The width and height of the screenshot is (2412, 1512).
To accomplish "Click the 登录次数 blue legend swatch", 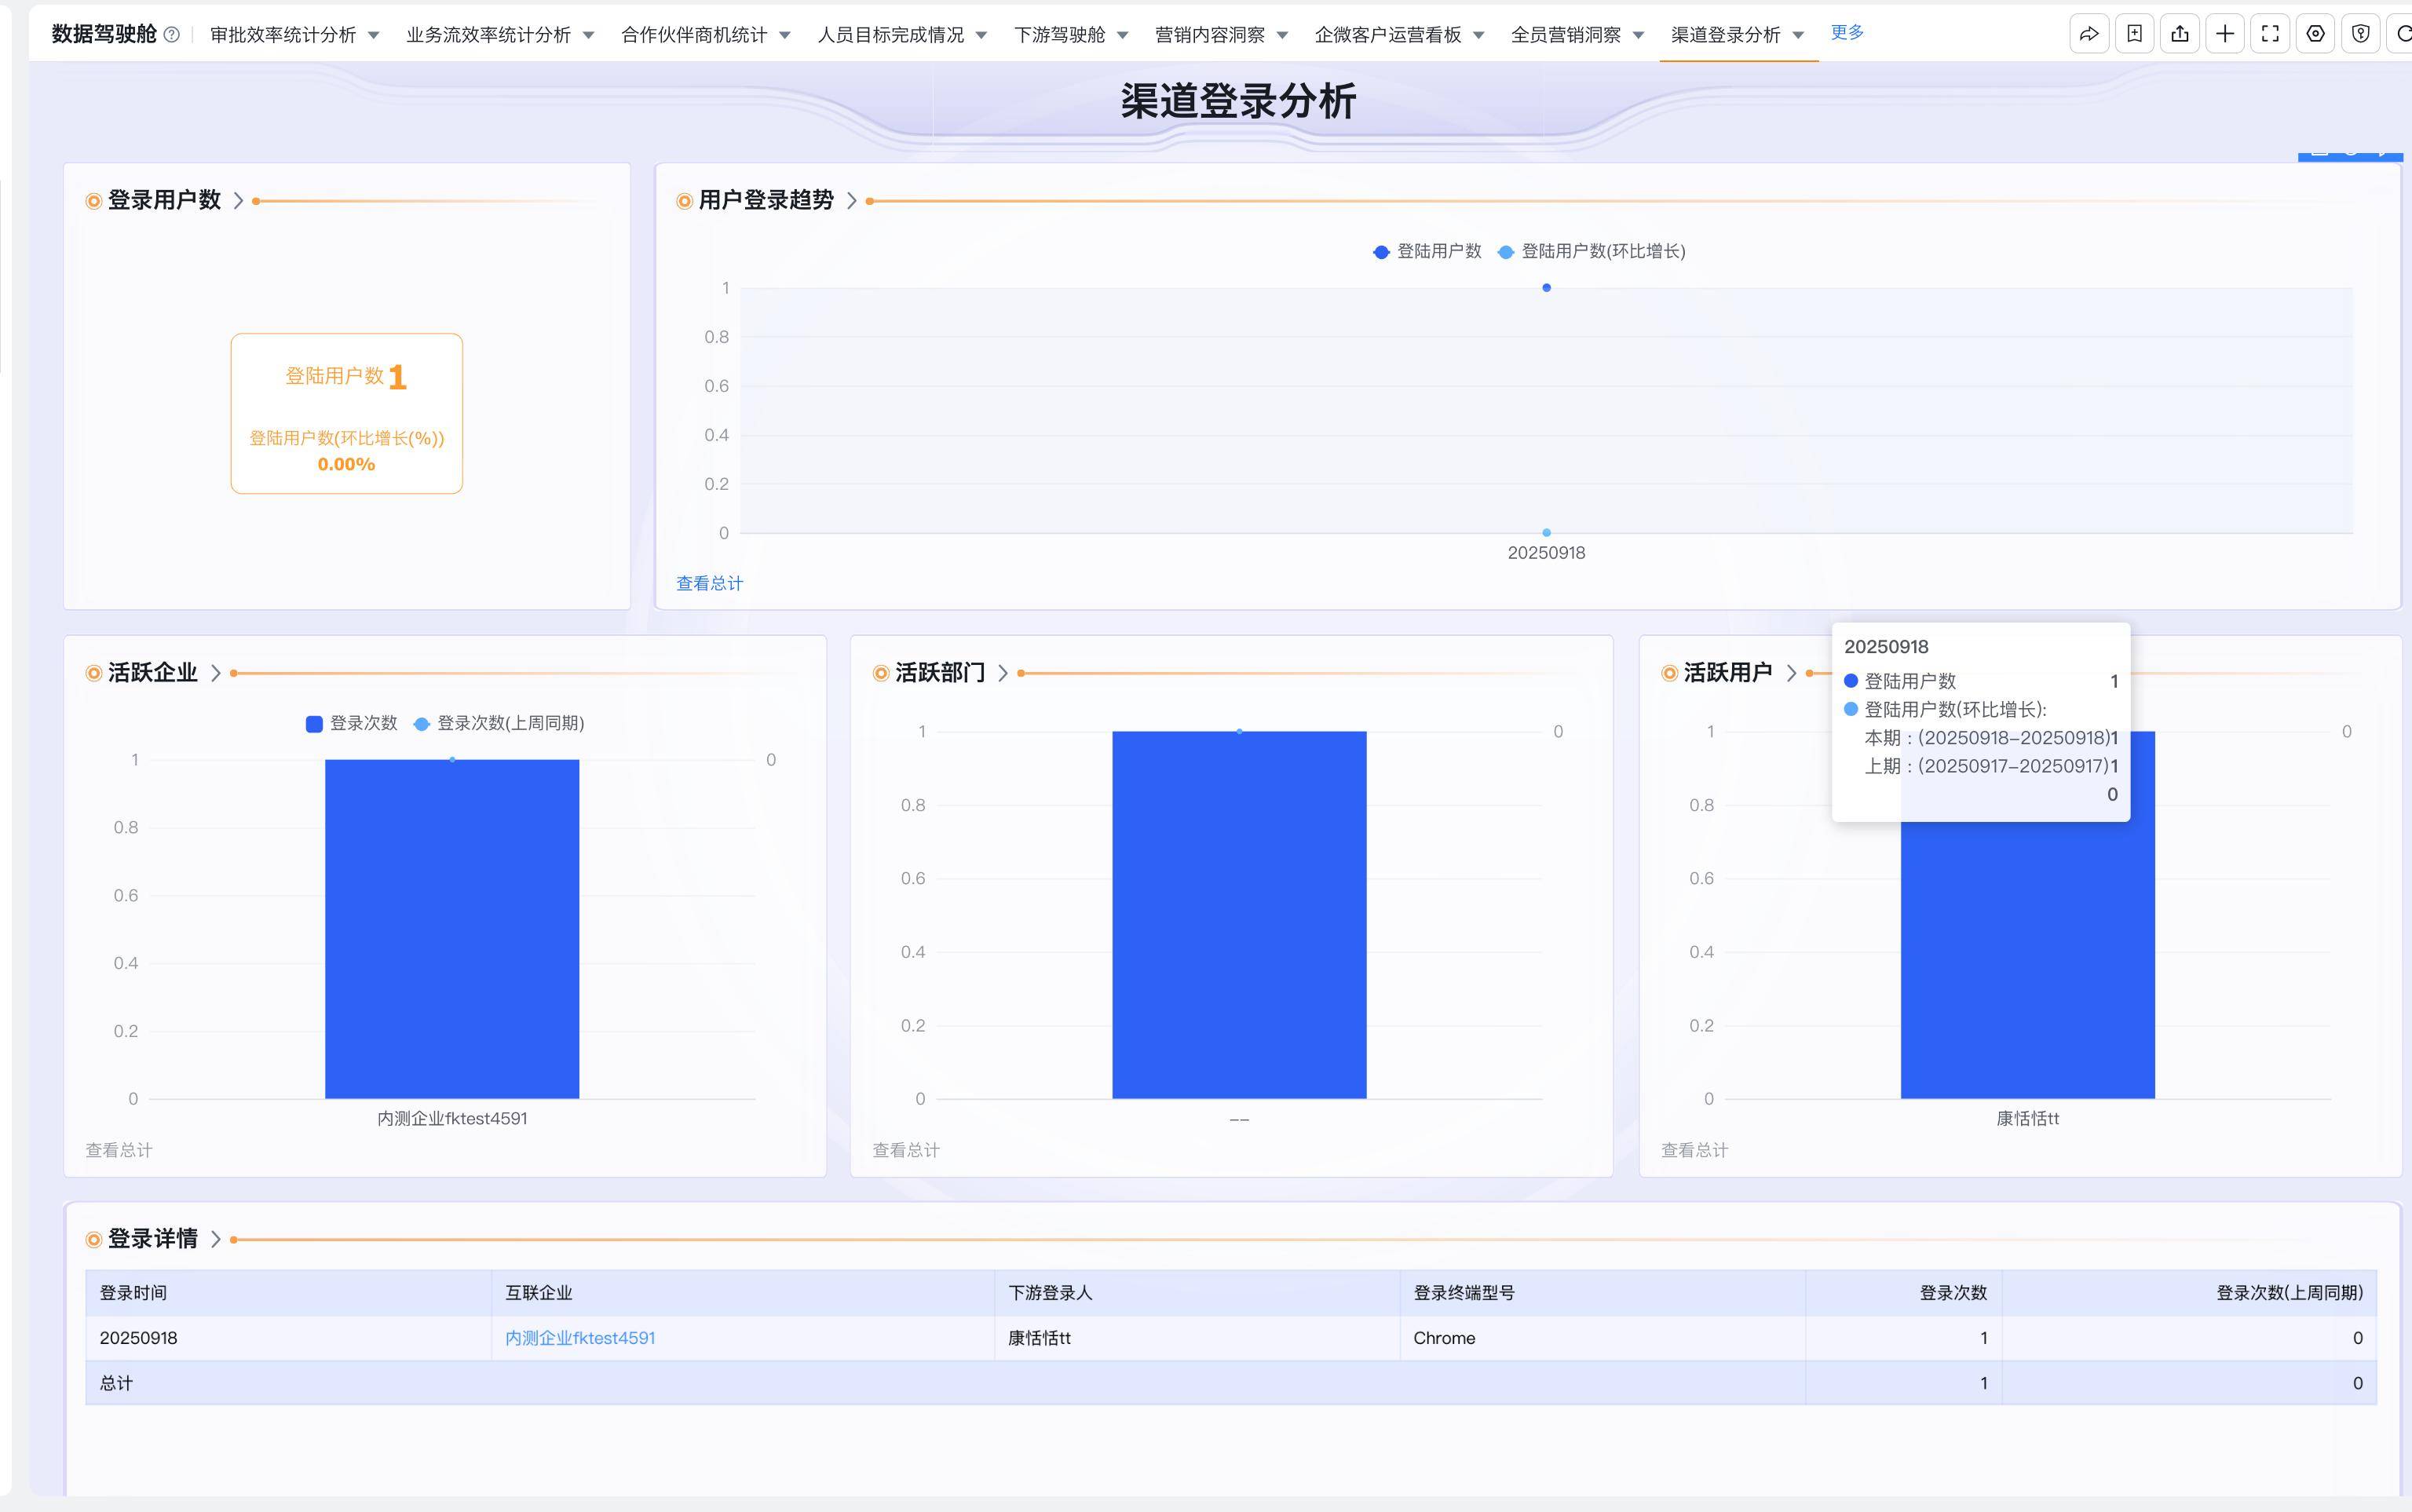I will [314, 724].
